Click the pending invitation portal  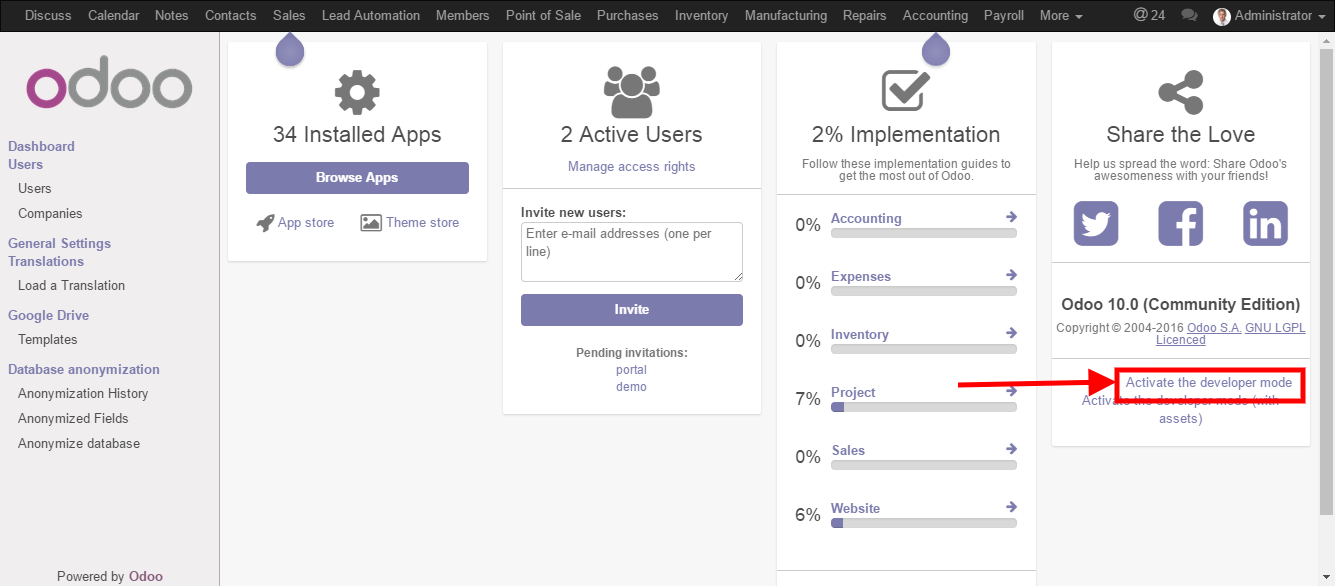point(632,370)
